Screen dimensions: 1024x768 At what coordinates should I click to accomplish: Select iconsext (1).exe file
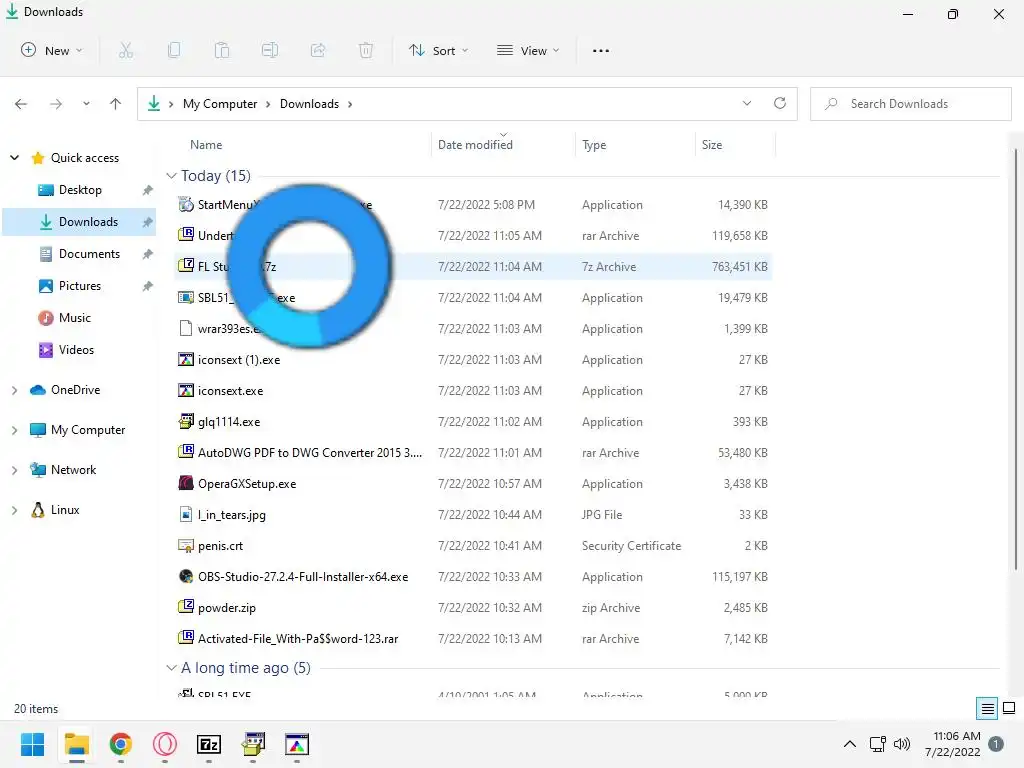(x=473, y=360)
